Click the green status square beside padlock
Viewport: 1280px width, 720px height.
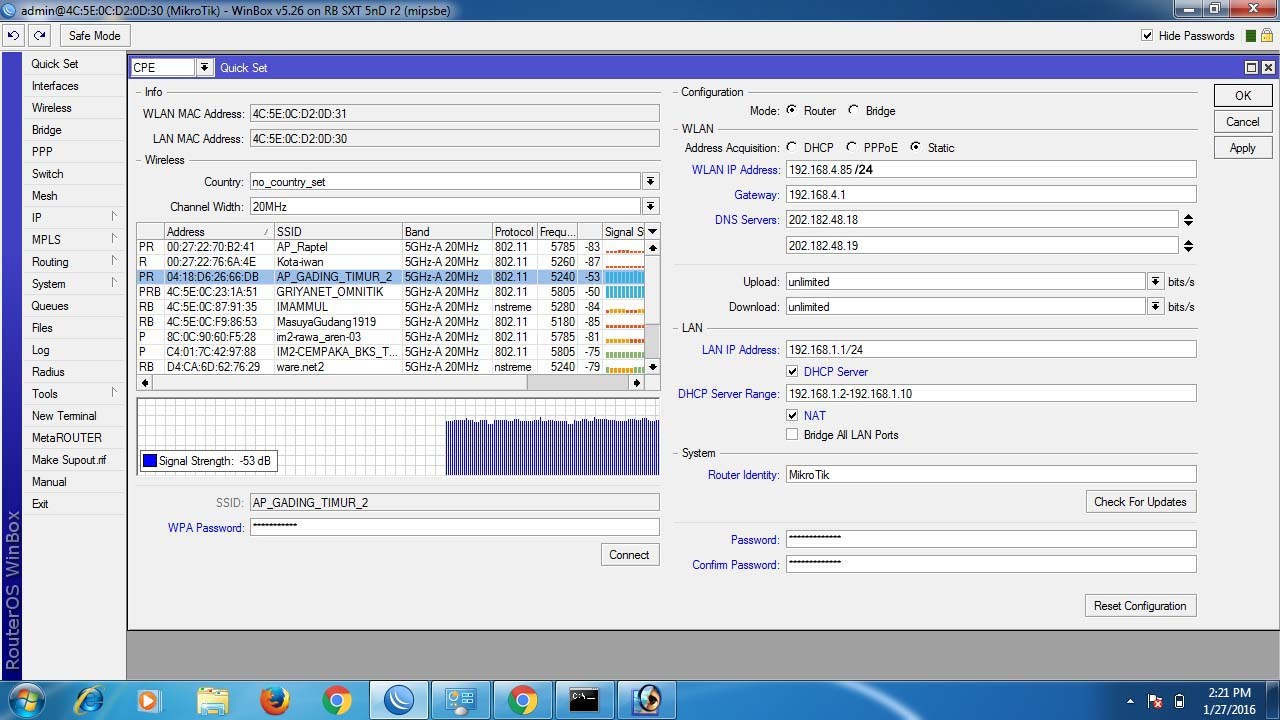click(1253, 36)
